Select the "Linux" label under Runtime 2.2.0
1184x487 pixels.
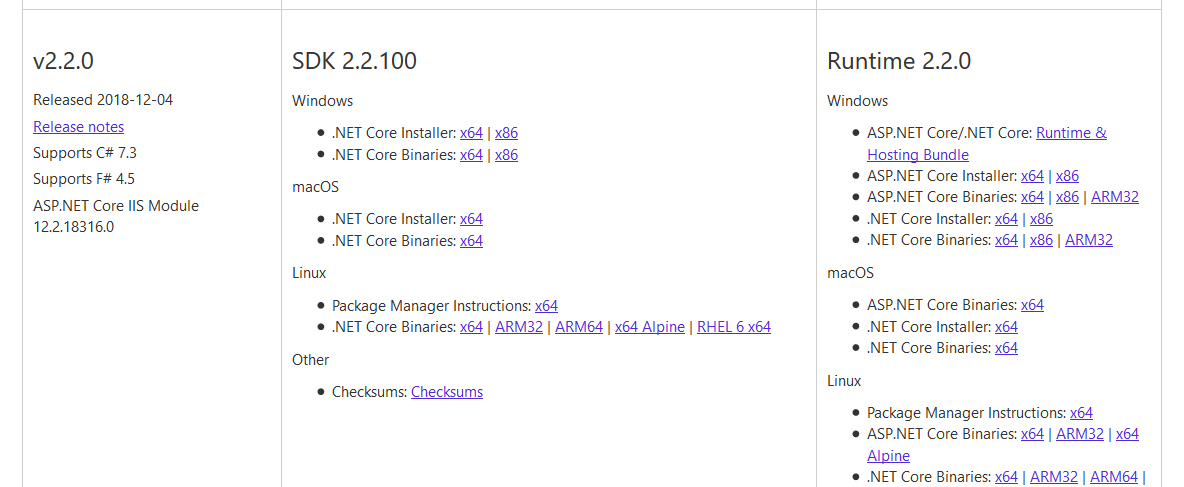coord(844,381)
